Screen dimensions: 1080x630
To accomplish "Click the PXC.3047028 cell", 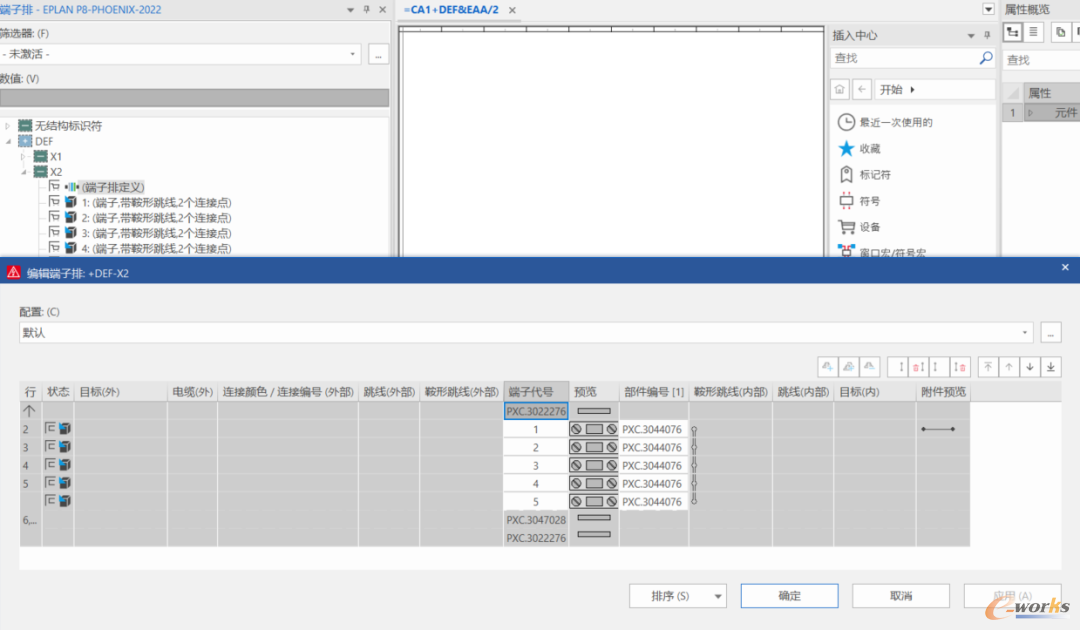I will click(x=536, y=520).
